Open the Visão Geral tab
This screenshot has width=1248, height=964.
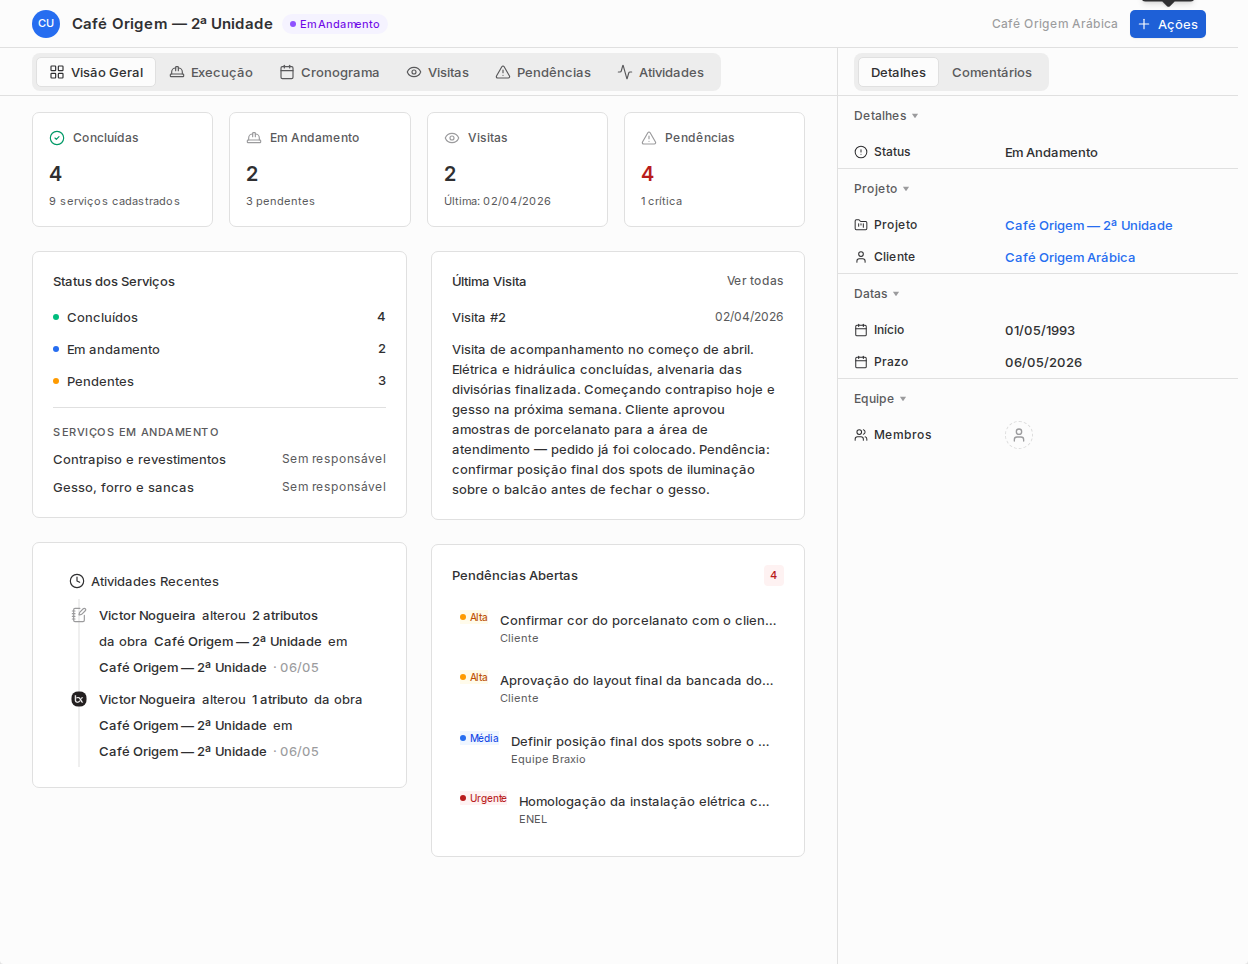click(x=96, y=72)
